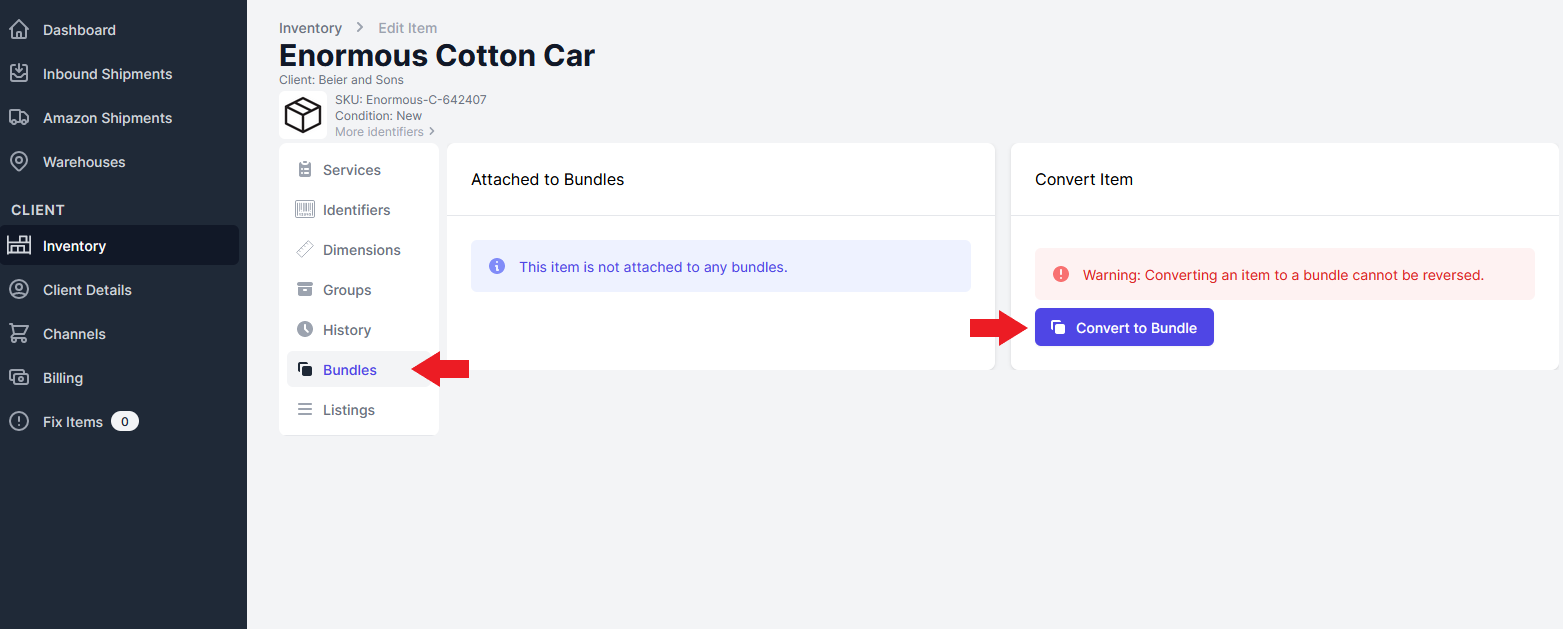
Task: Click the Client Details person icon
Action: click(x=19, y=290)
